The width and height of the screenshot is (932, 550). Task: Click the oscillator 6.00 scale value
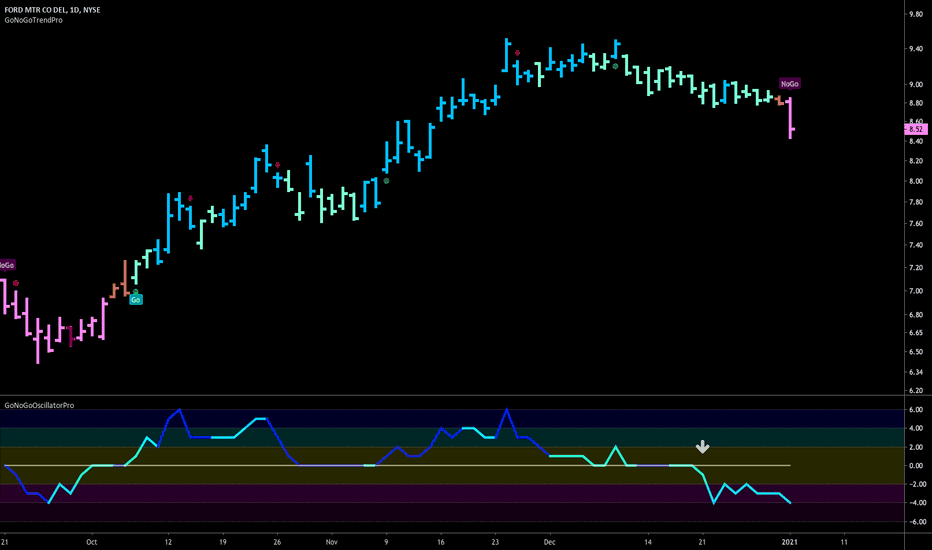tap(915, 410)
